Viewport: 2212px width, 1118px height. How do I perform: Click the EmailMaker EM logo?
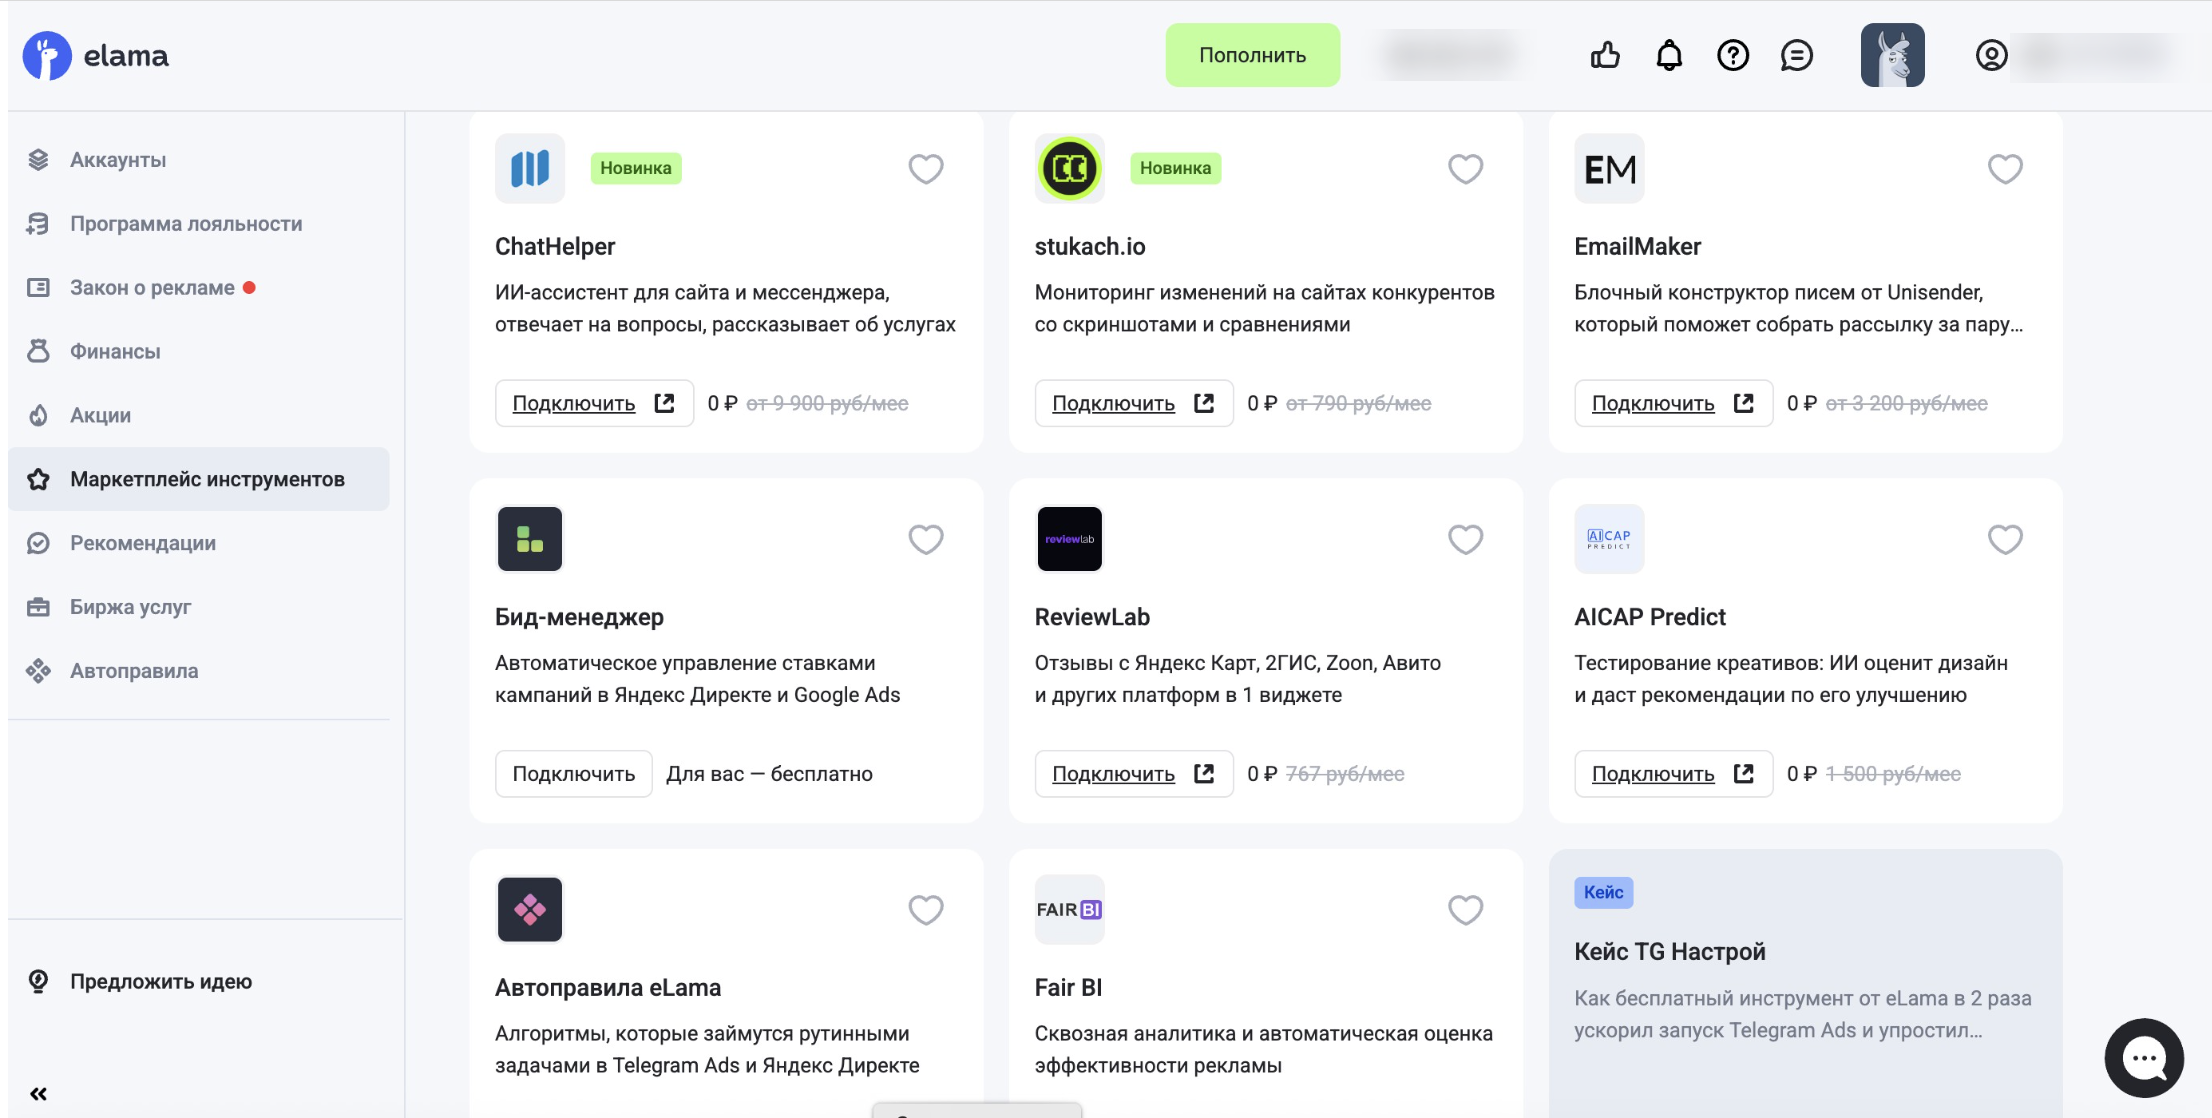point(1609,168)
